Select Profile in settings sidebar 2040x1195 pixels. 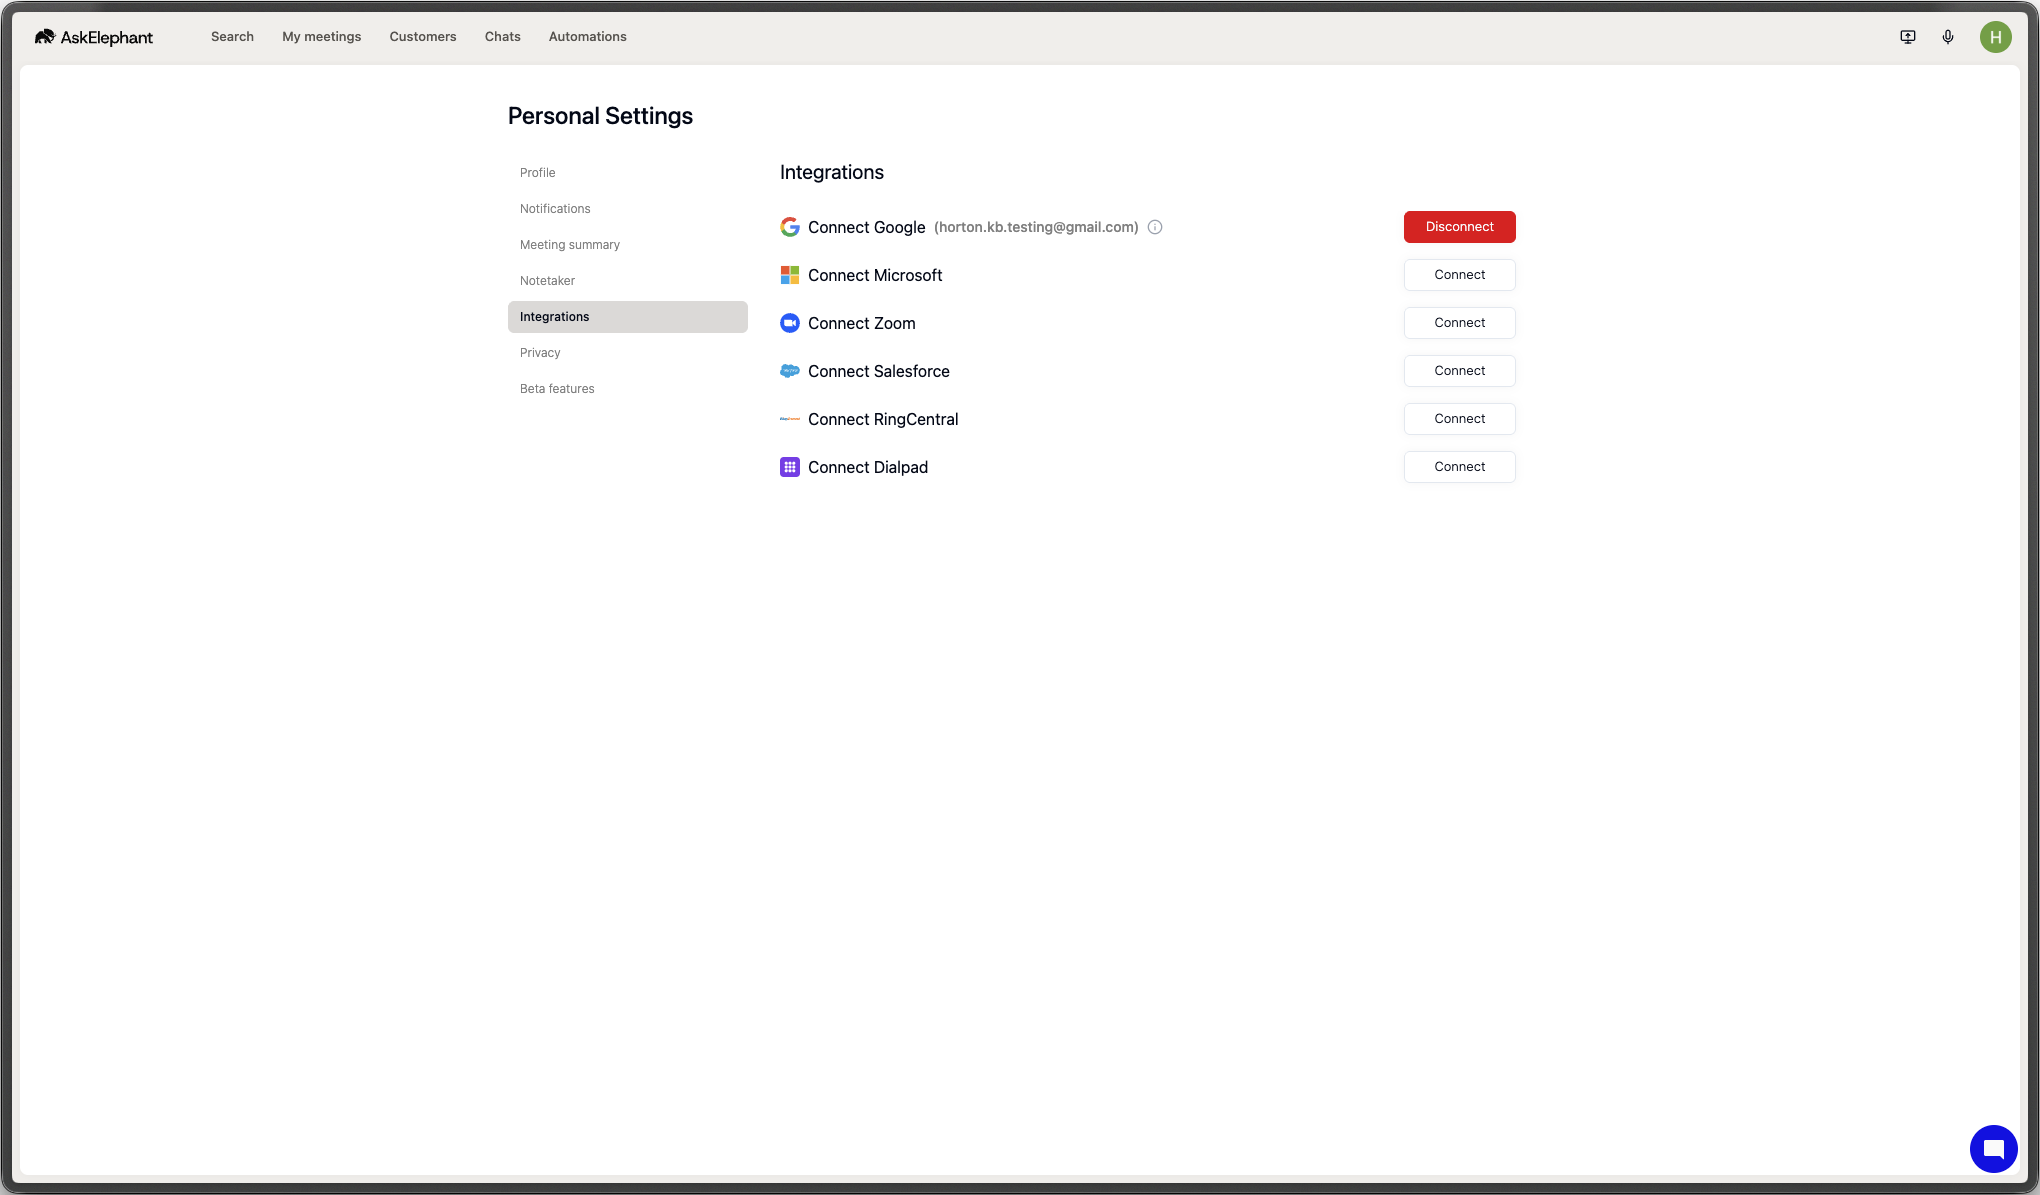(x=628, y=173)
